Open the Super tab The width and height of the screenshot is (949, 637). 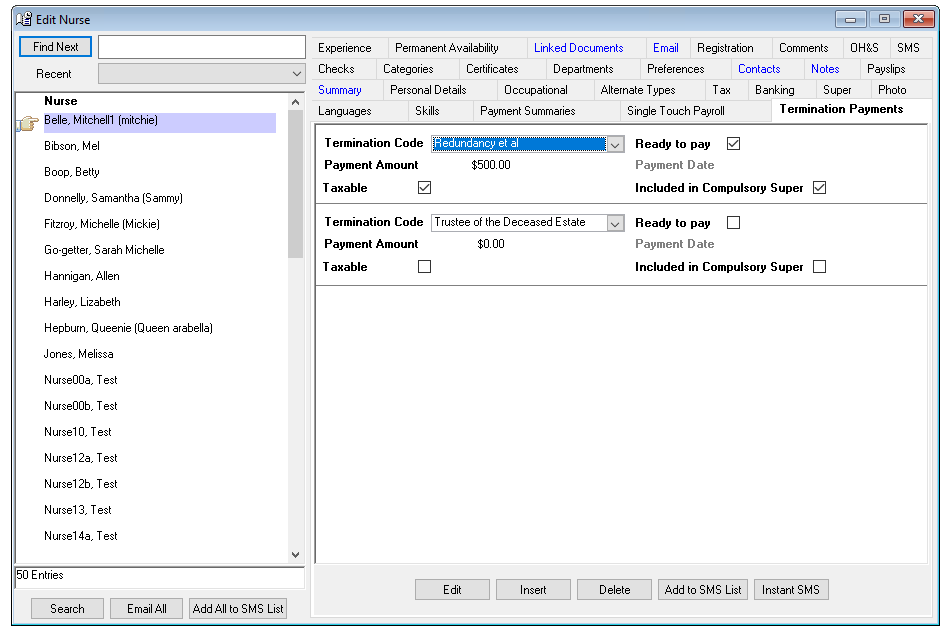point(837,90)
